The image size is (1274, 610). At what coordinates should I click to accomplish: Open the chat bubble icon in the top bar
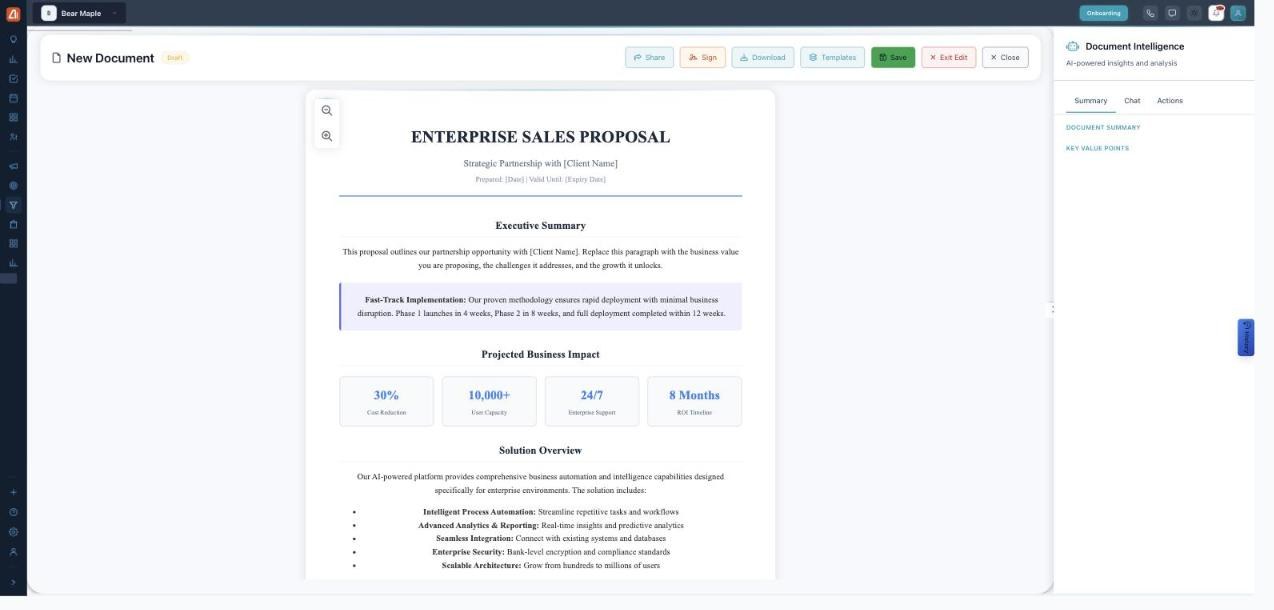[x=1172, y=13]
